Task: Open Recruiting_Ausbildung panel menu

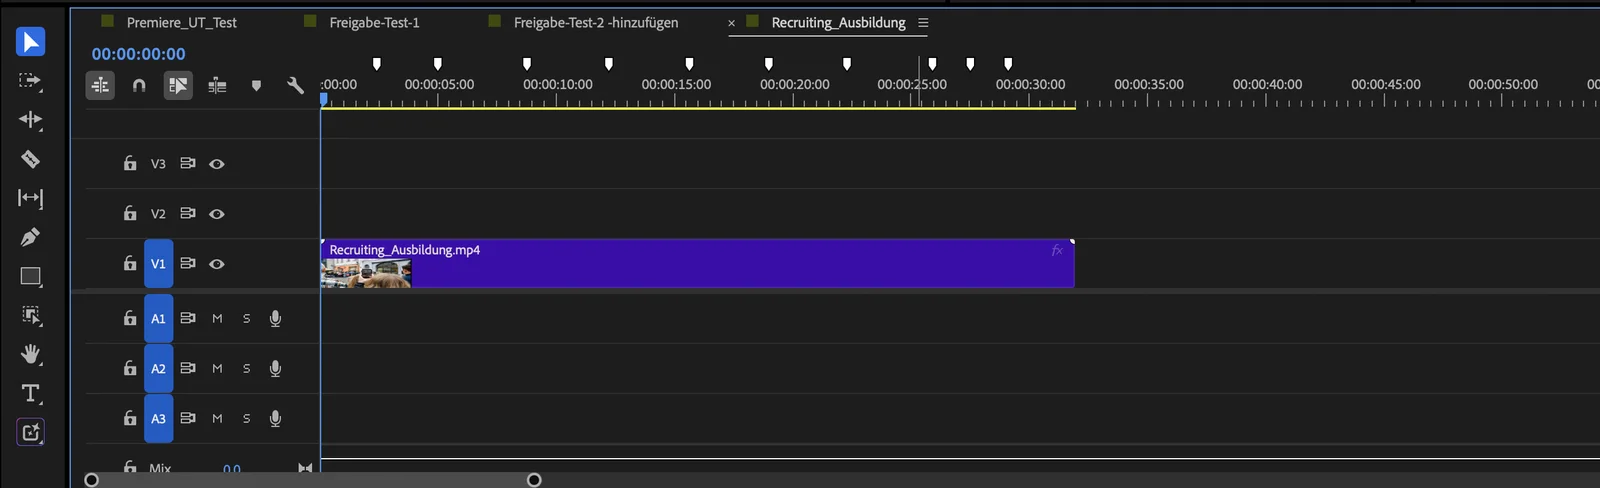Action: (923, 23)
